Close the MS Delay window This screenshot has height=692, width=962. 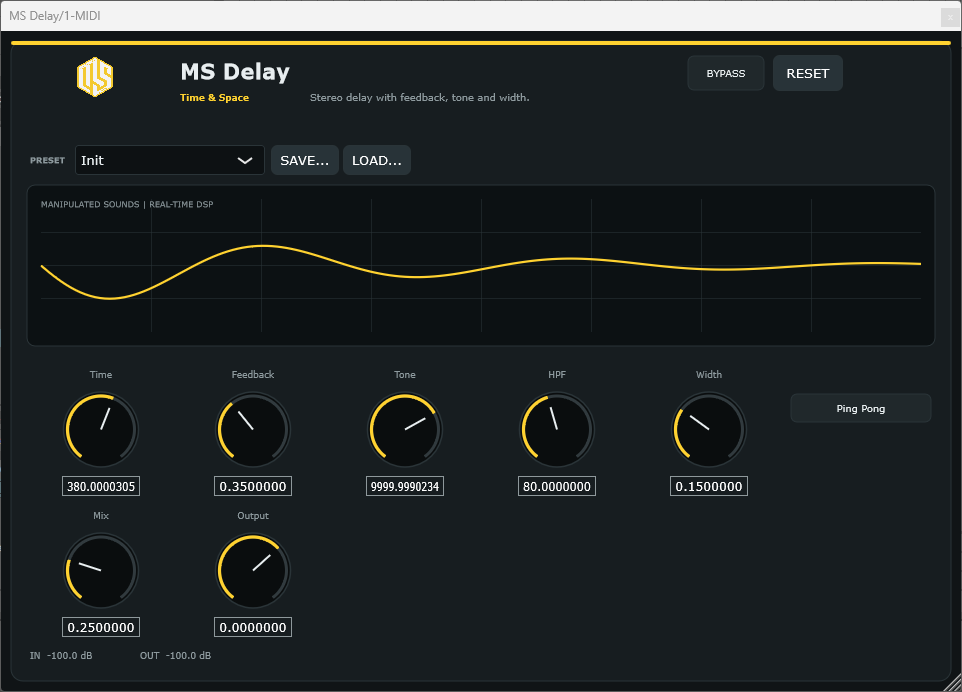950,17
